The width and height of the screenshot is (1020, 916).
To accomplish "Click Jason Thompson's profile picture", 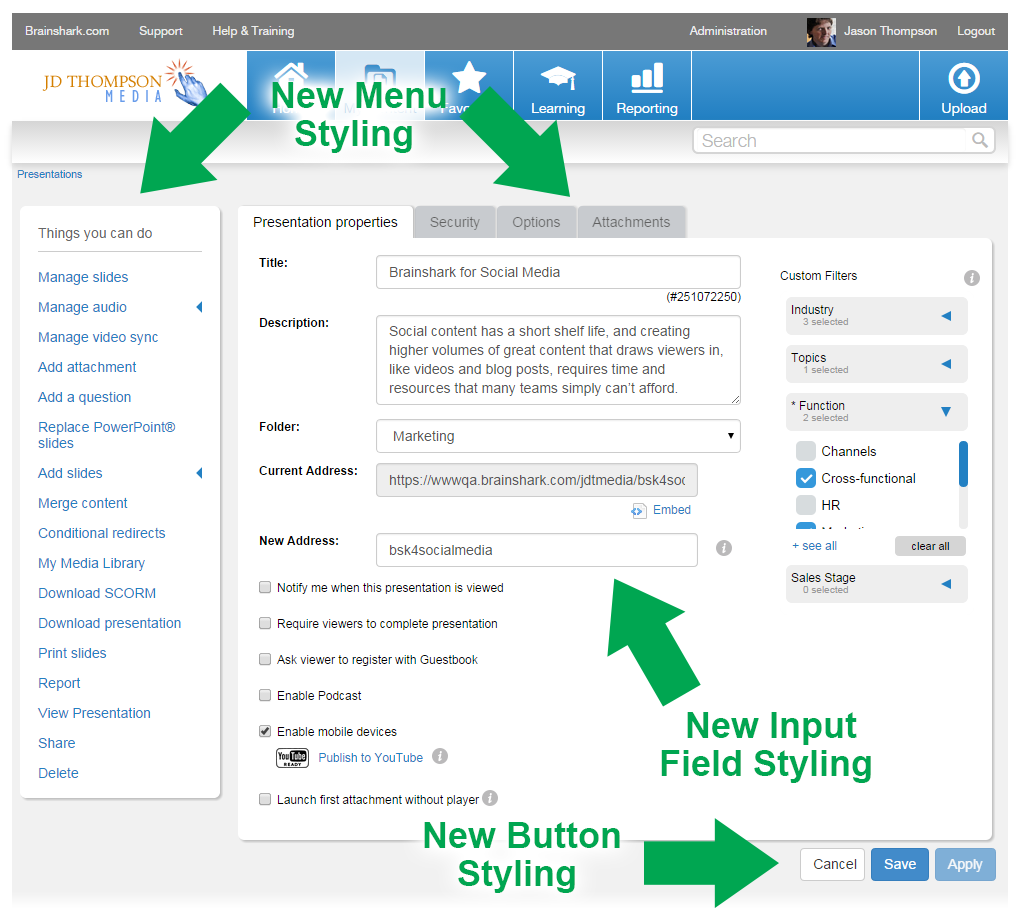I will [x=821, y=31].
